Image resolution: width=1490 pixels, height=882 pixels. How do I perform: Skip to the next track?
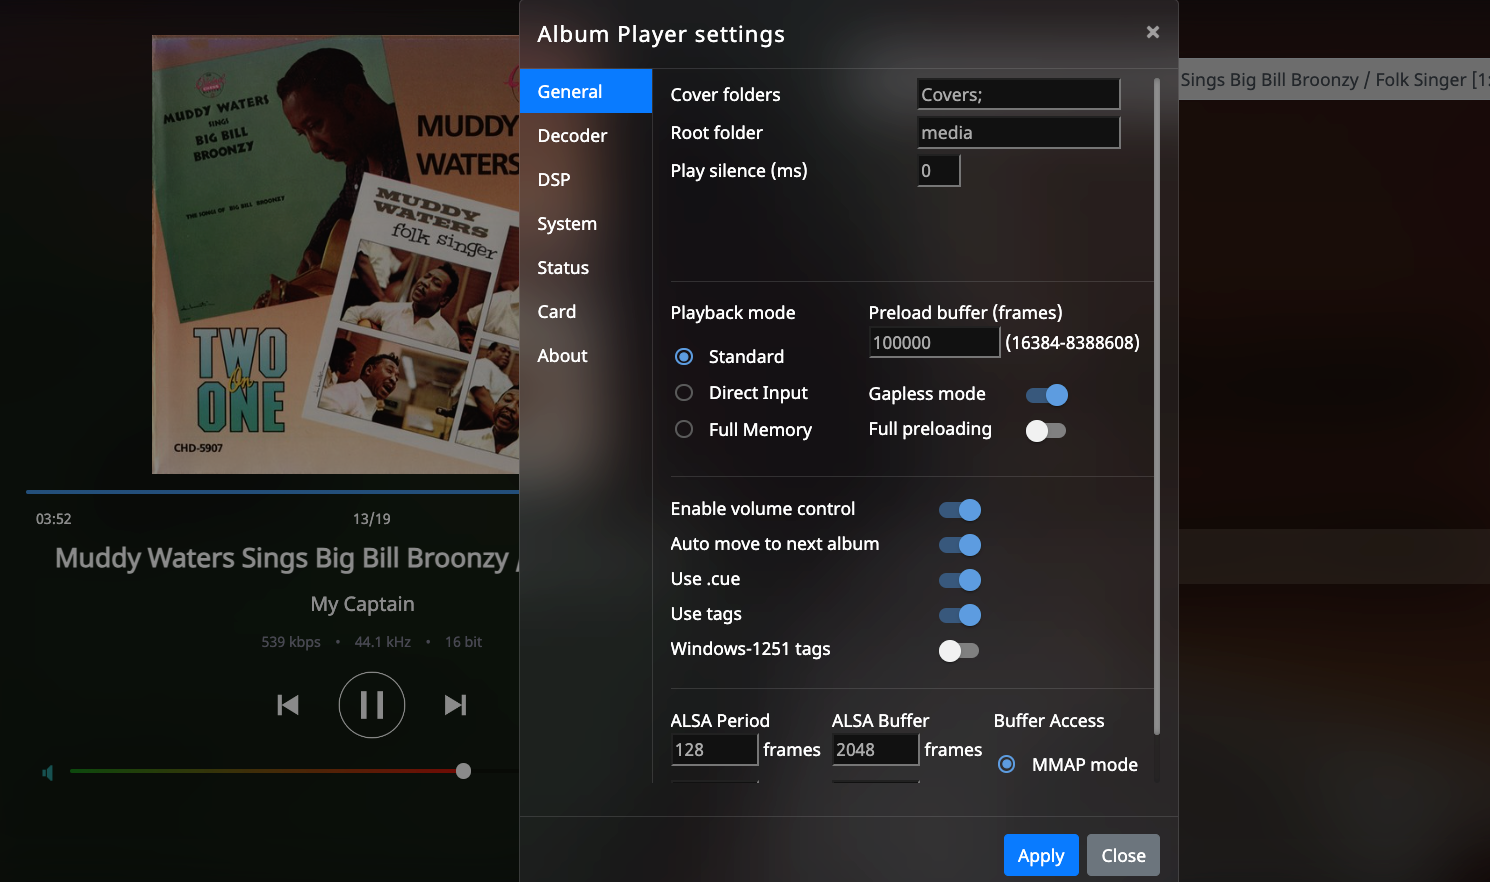click(455, 705)
